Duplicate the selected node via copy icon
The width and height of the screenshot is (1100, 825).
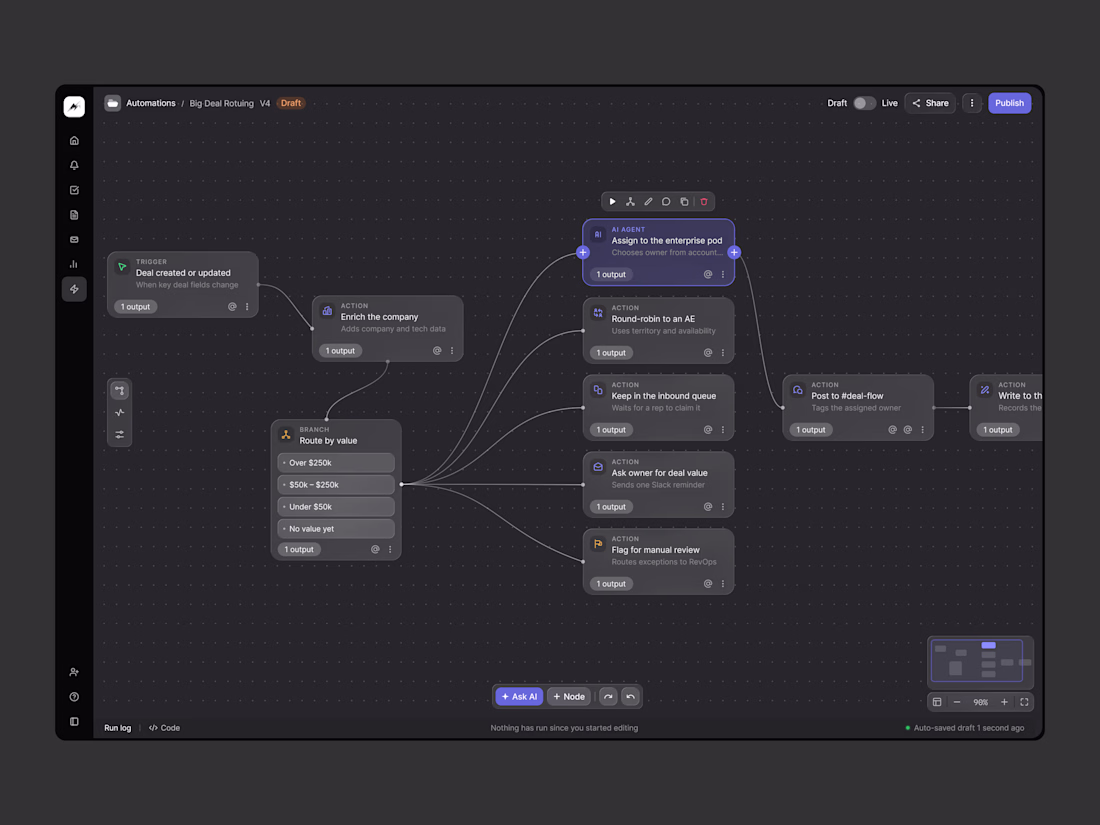pyautogui.click(x=684, y=201)
